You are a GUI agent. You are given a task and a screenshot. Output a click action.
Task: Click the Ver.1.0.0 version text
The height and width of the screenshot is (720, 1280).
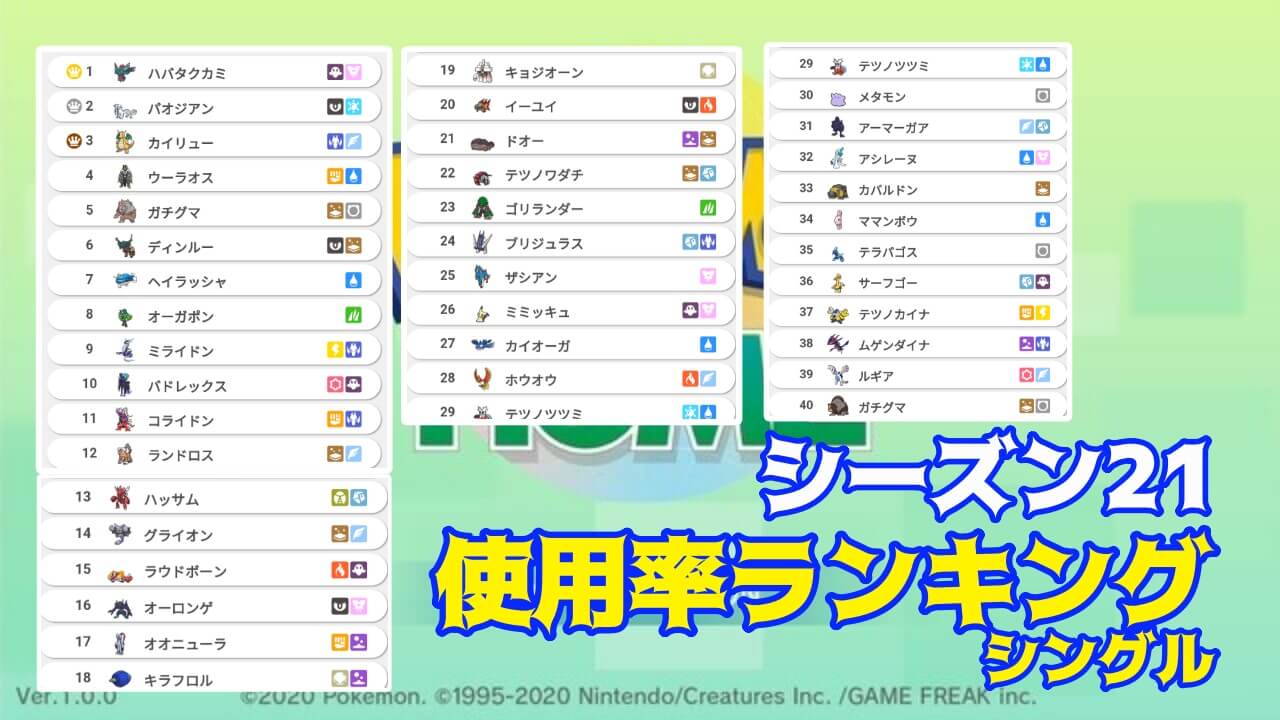pos(66,696)
